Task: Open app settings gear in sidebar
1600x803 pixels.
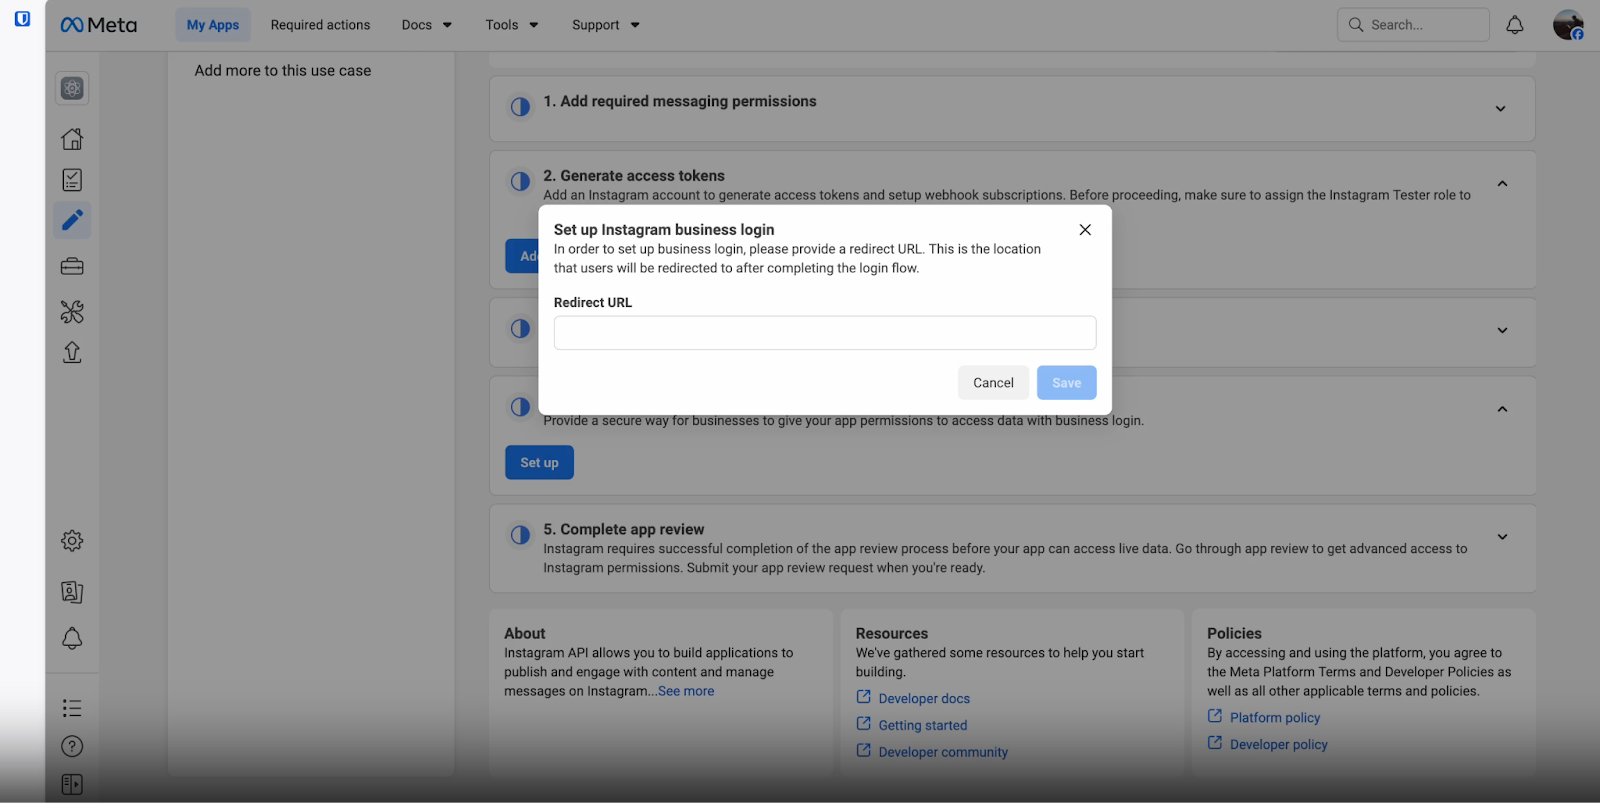Action: (x=72, y=541)
